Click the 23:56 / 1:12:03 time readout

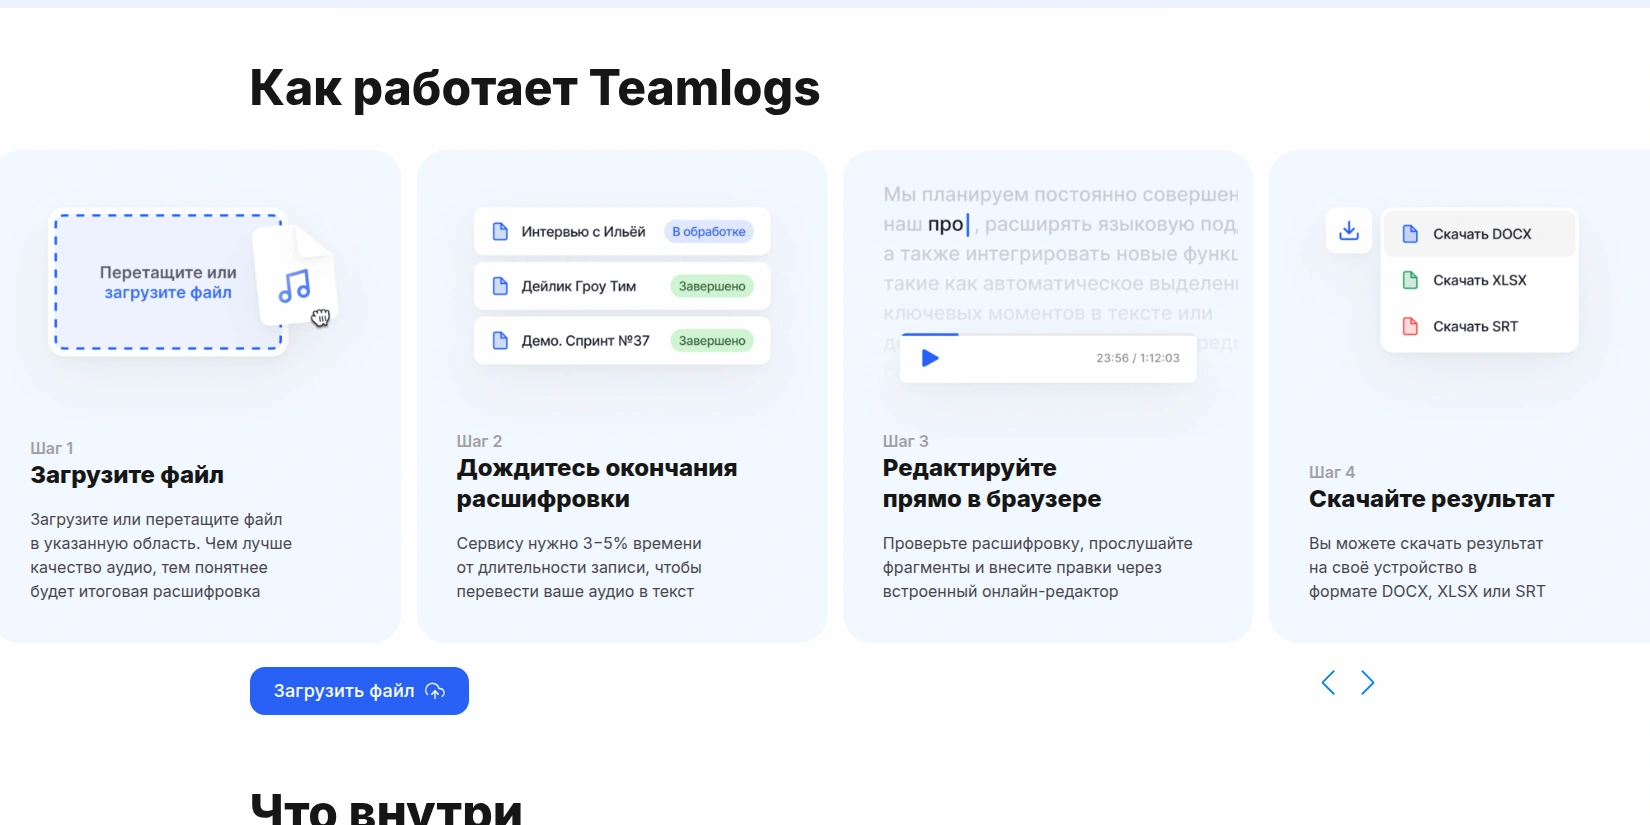click(1138, 358)
